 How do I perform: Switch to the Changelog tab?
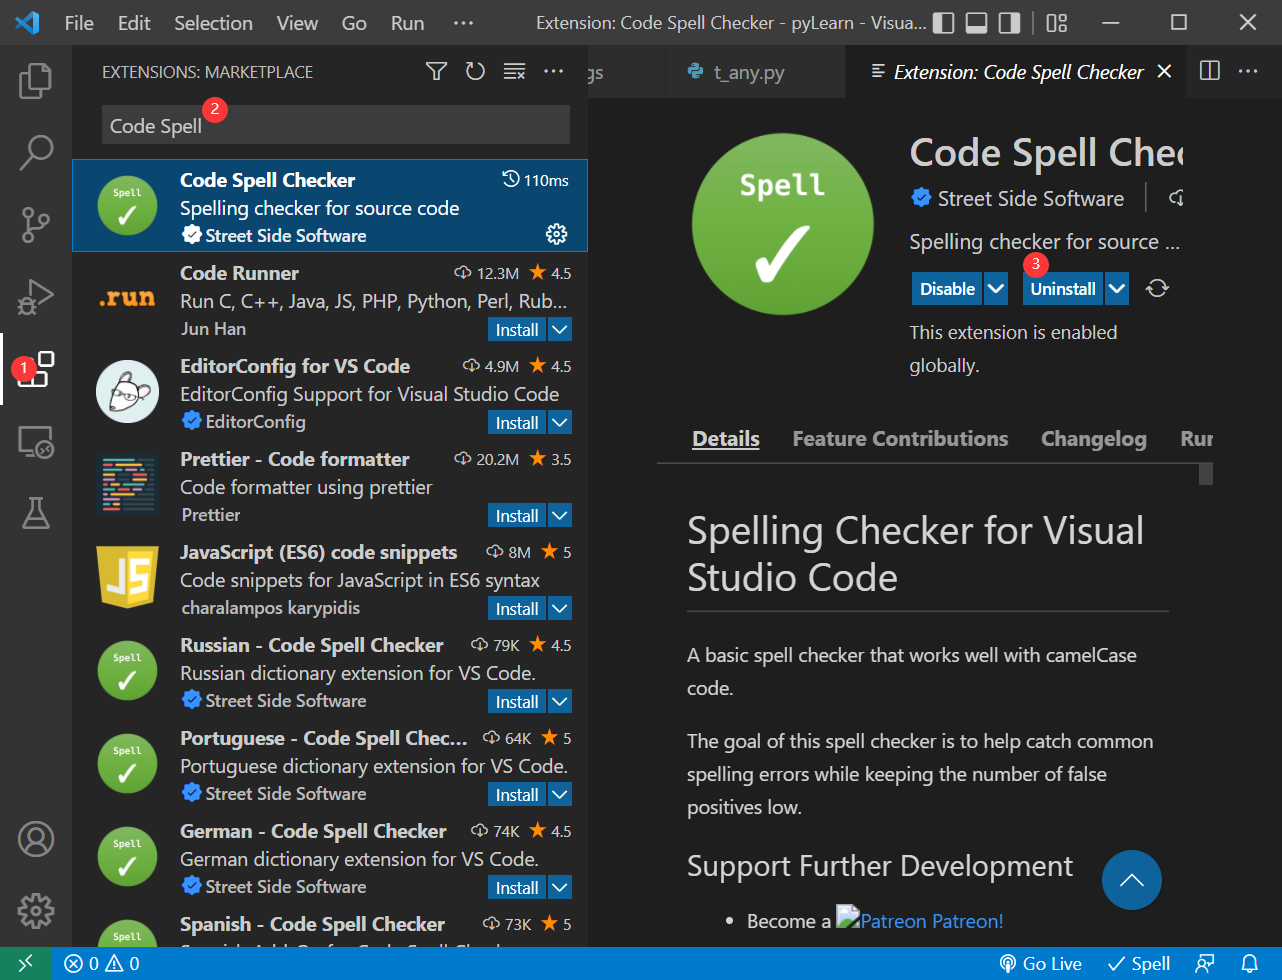point(1093,438)
